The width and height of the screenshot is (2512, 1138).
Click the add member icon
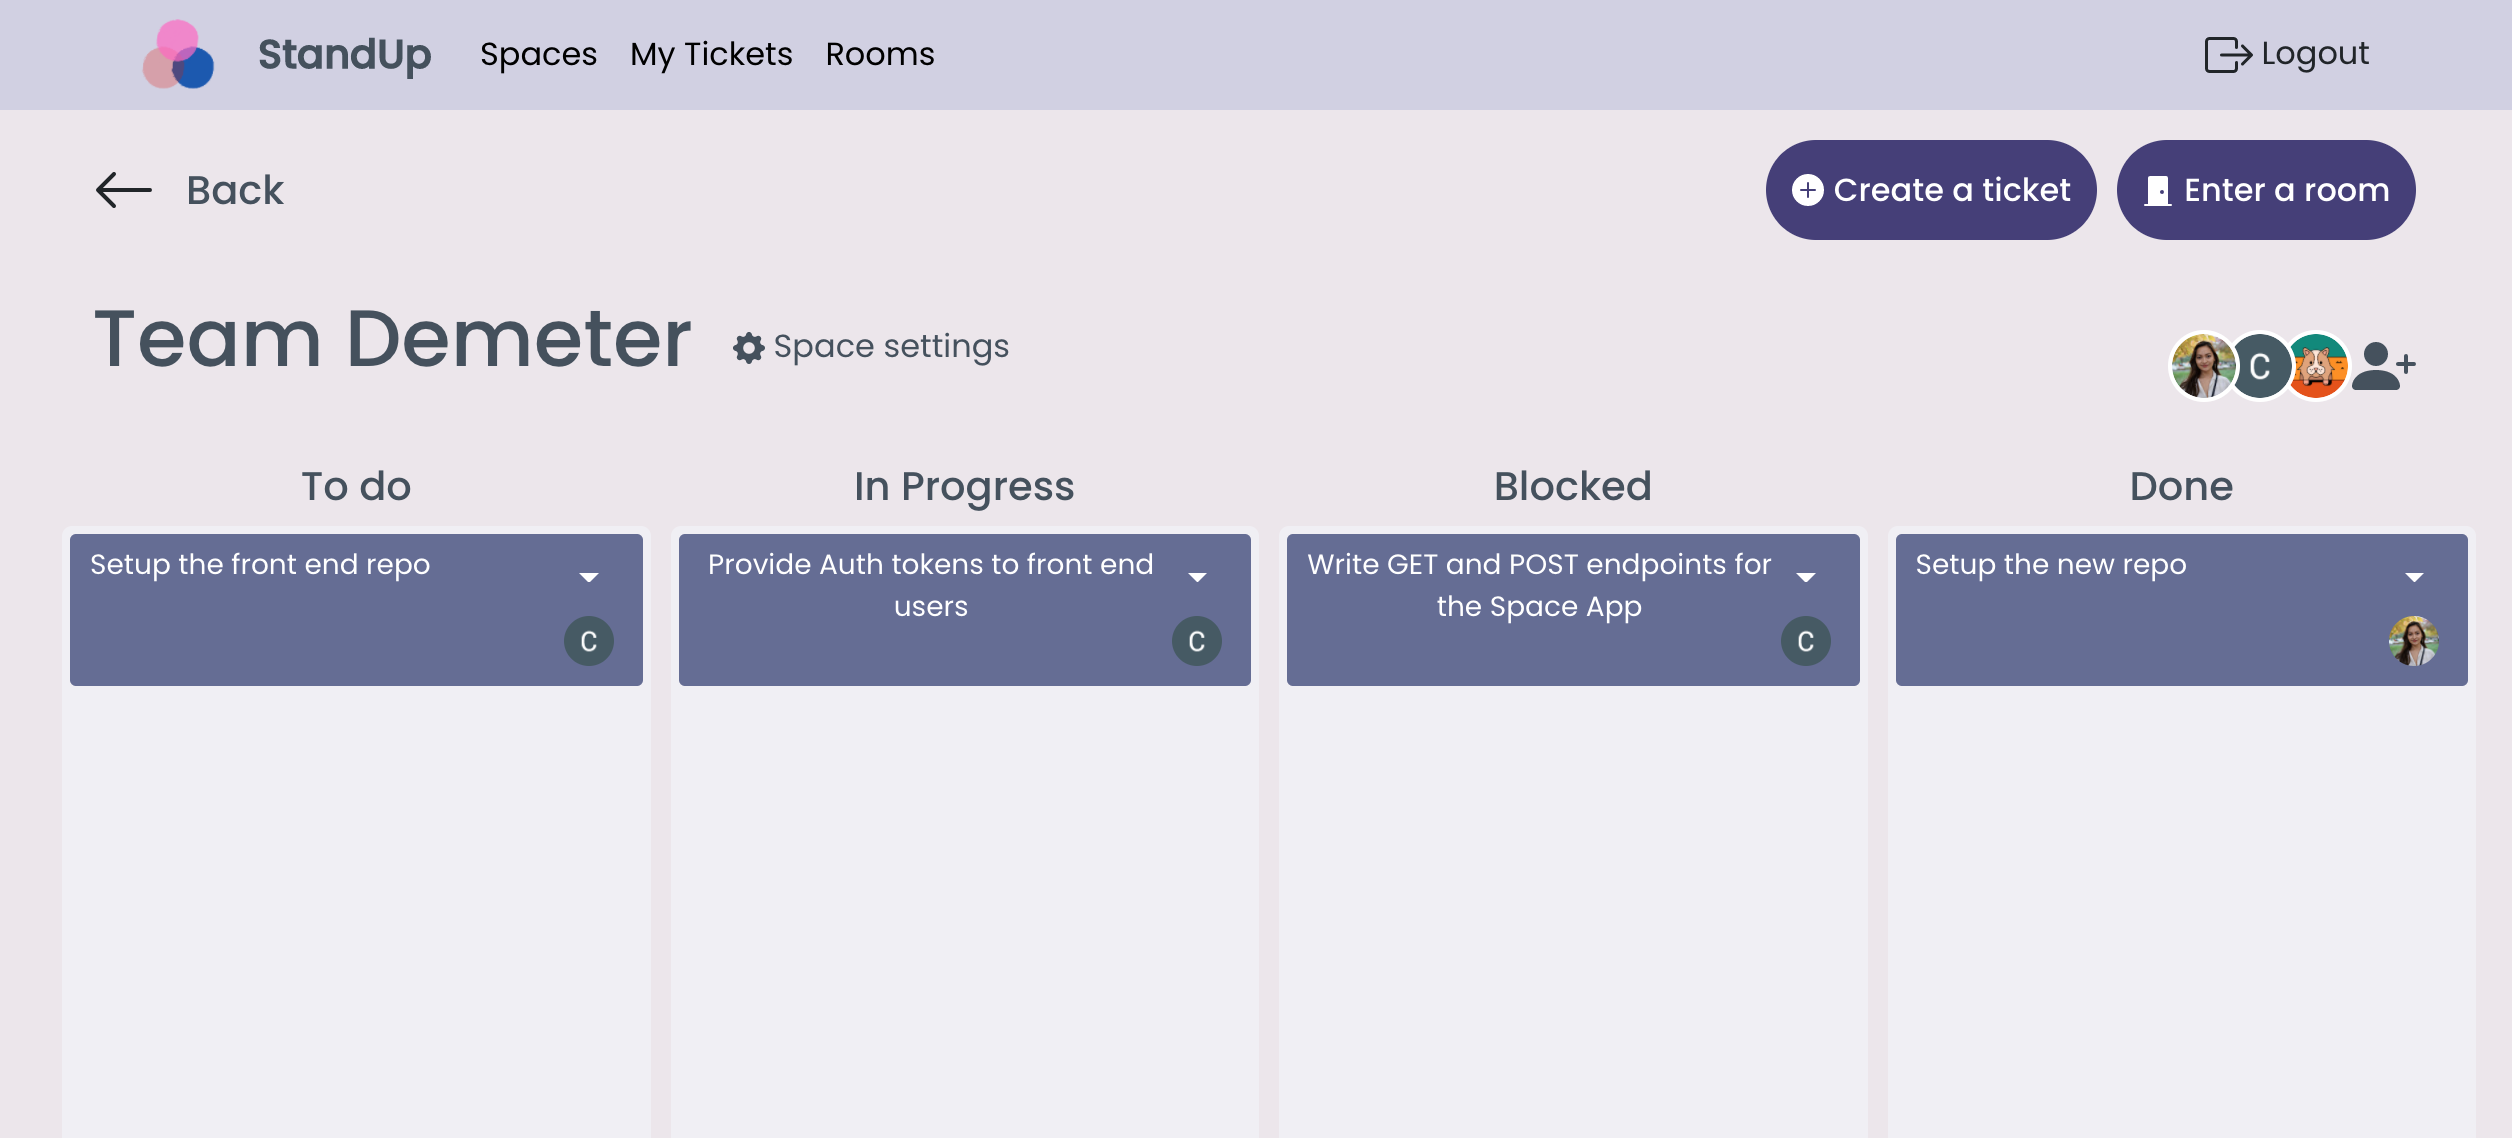tap(2384, 366)
